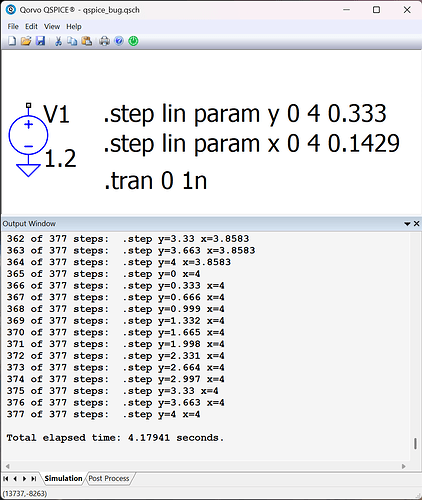
Task: Click output line '363 of 377 steps'
Action: point(131,250)
